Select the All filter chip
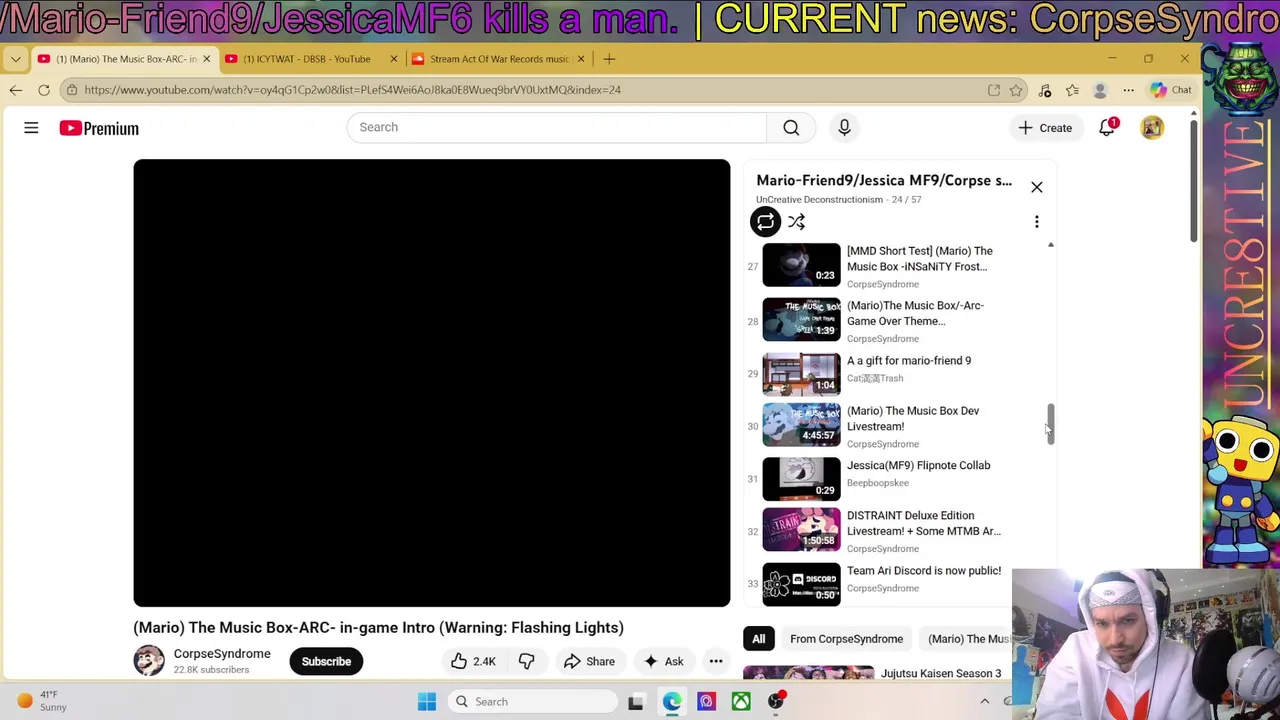 coord(758,639)
